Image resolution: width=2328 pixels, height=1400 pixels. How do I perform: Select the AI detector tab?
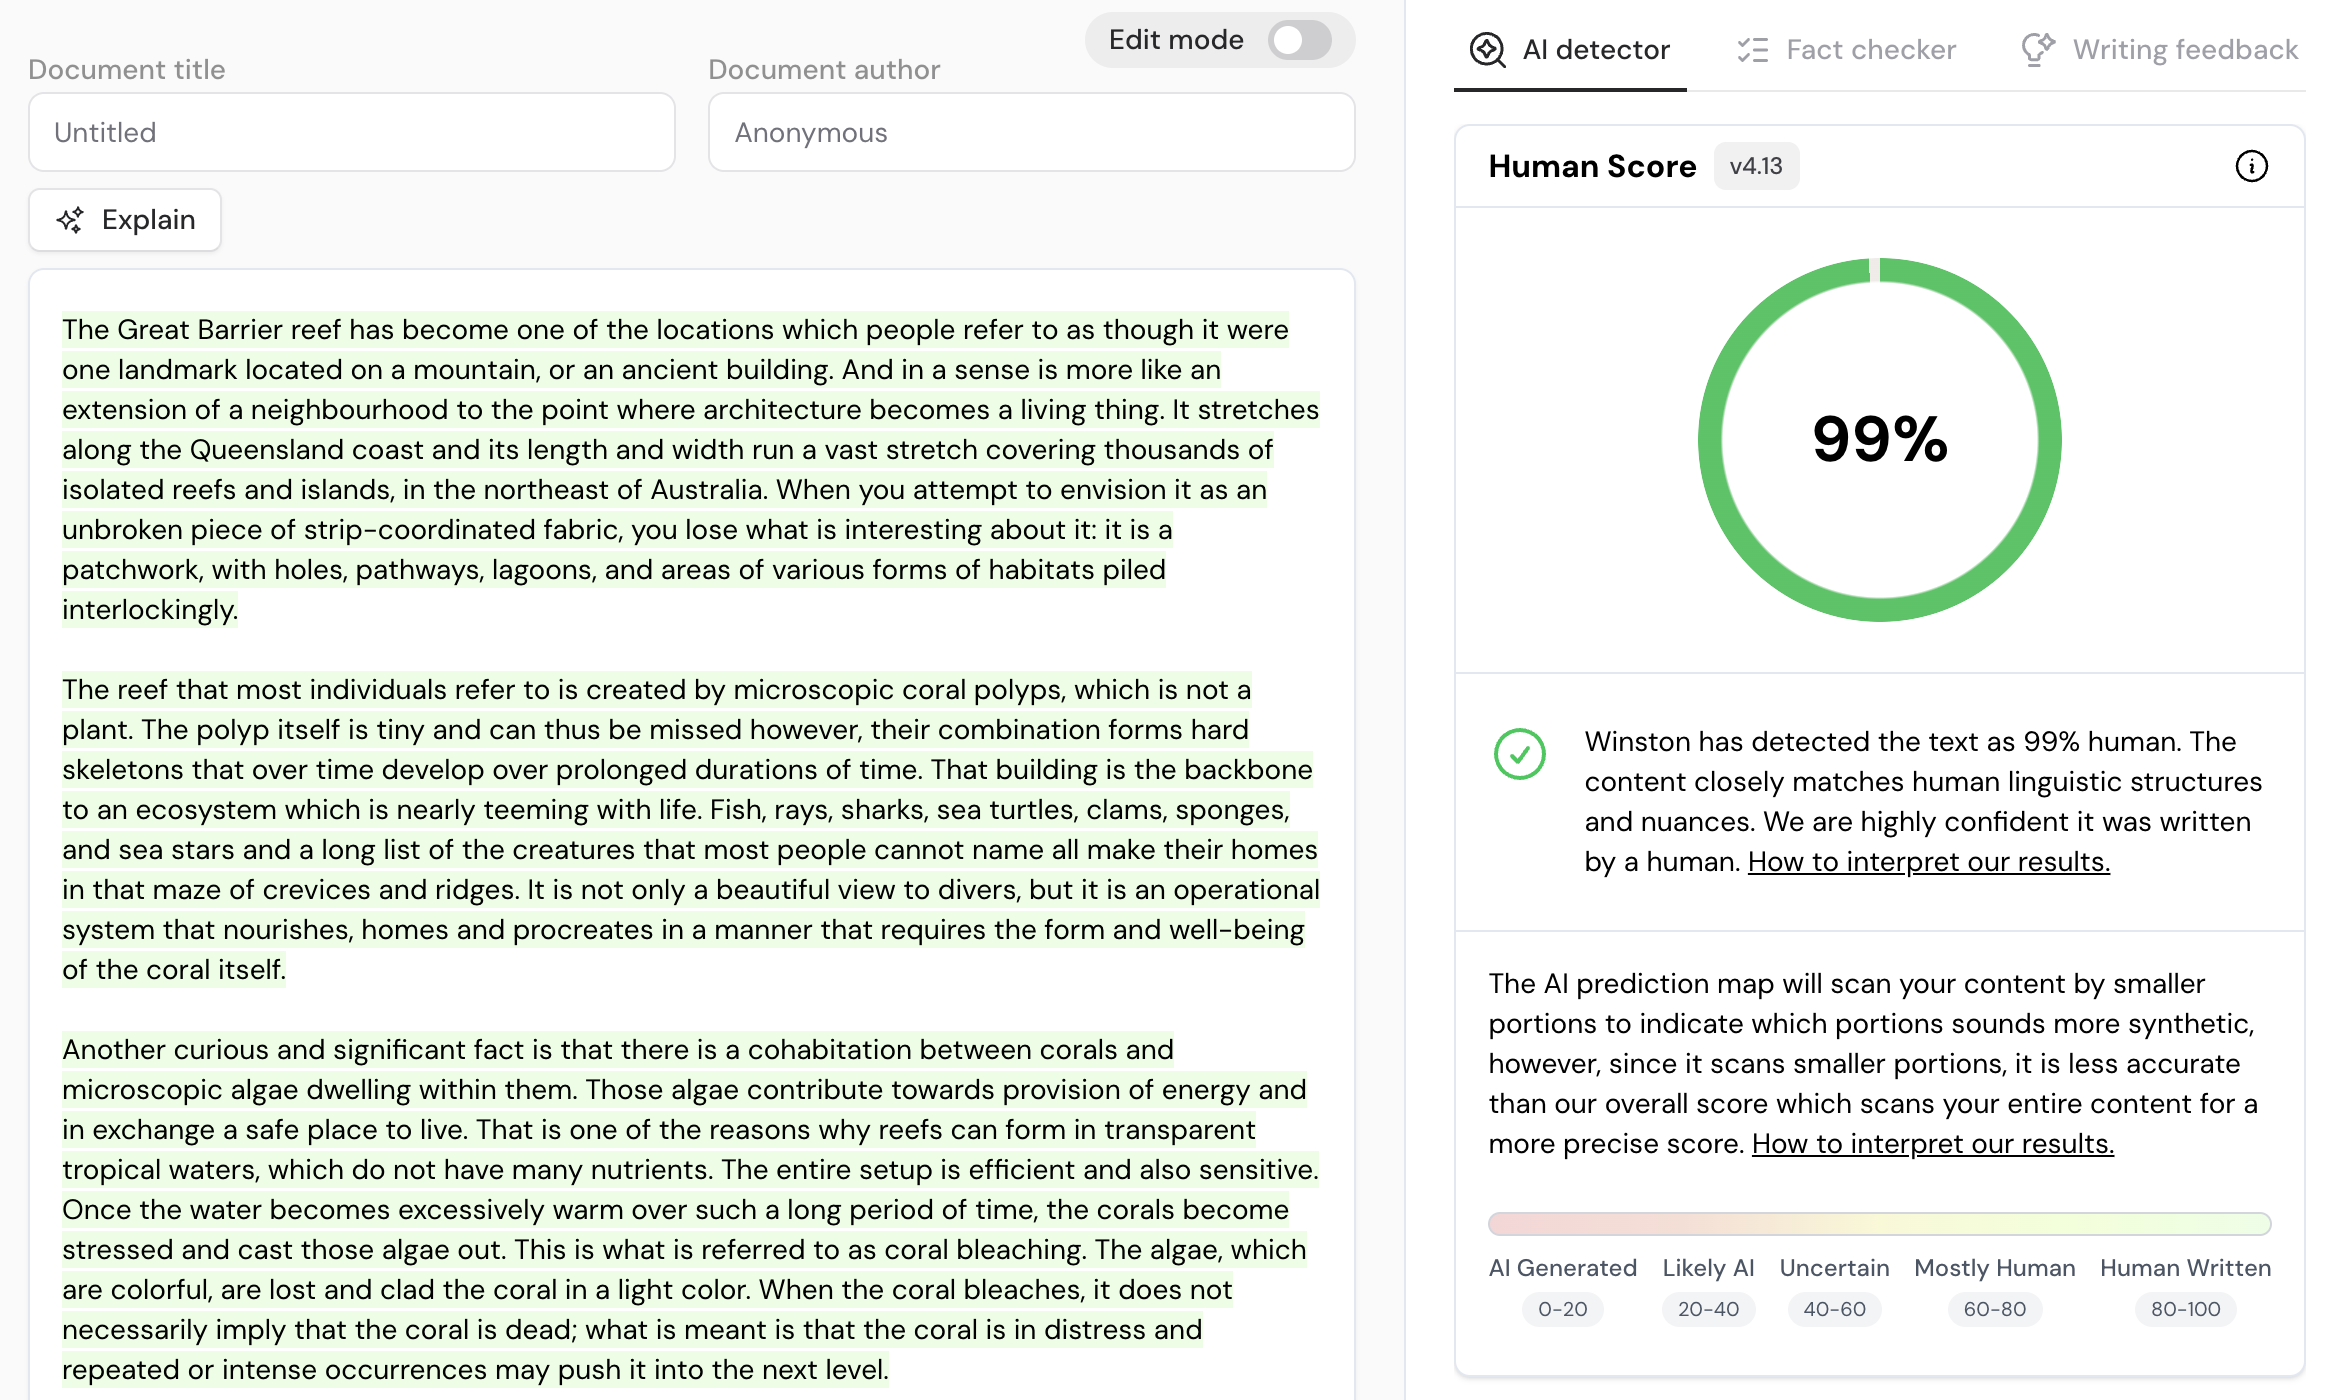(1595, 50)
